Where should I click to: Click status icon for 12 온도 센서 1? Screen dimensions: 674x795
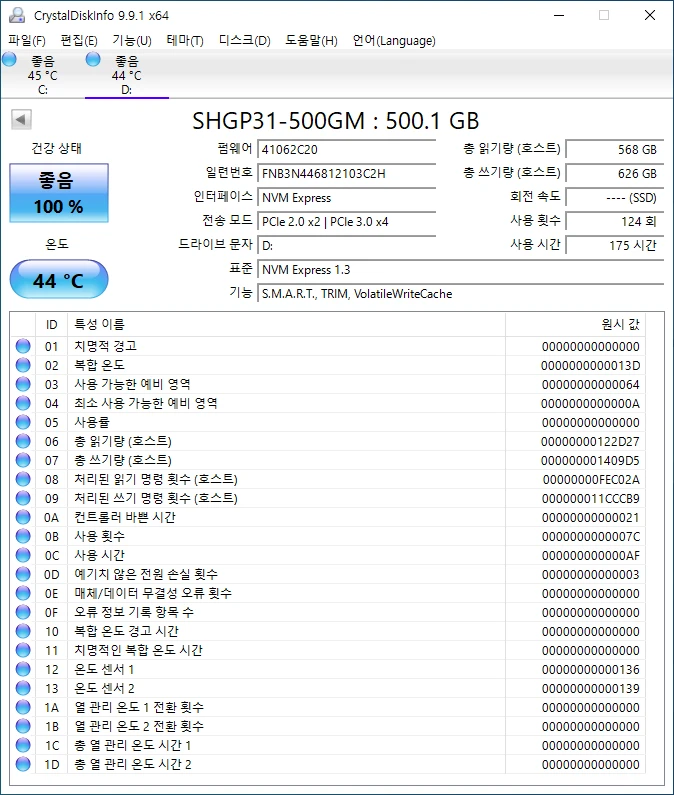click(23, 669)
